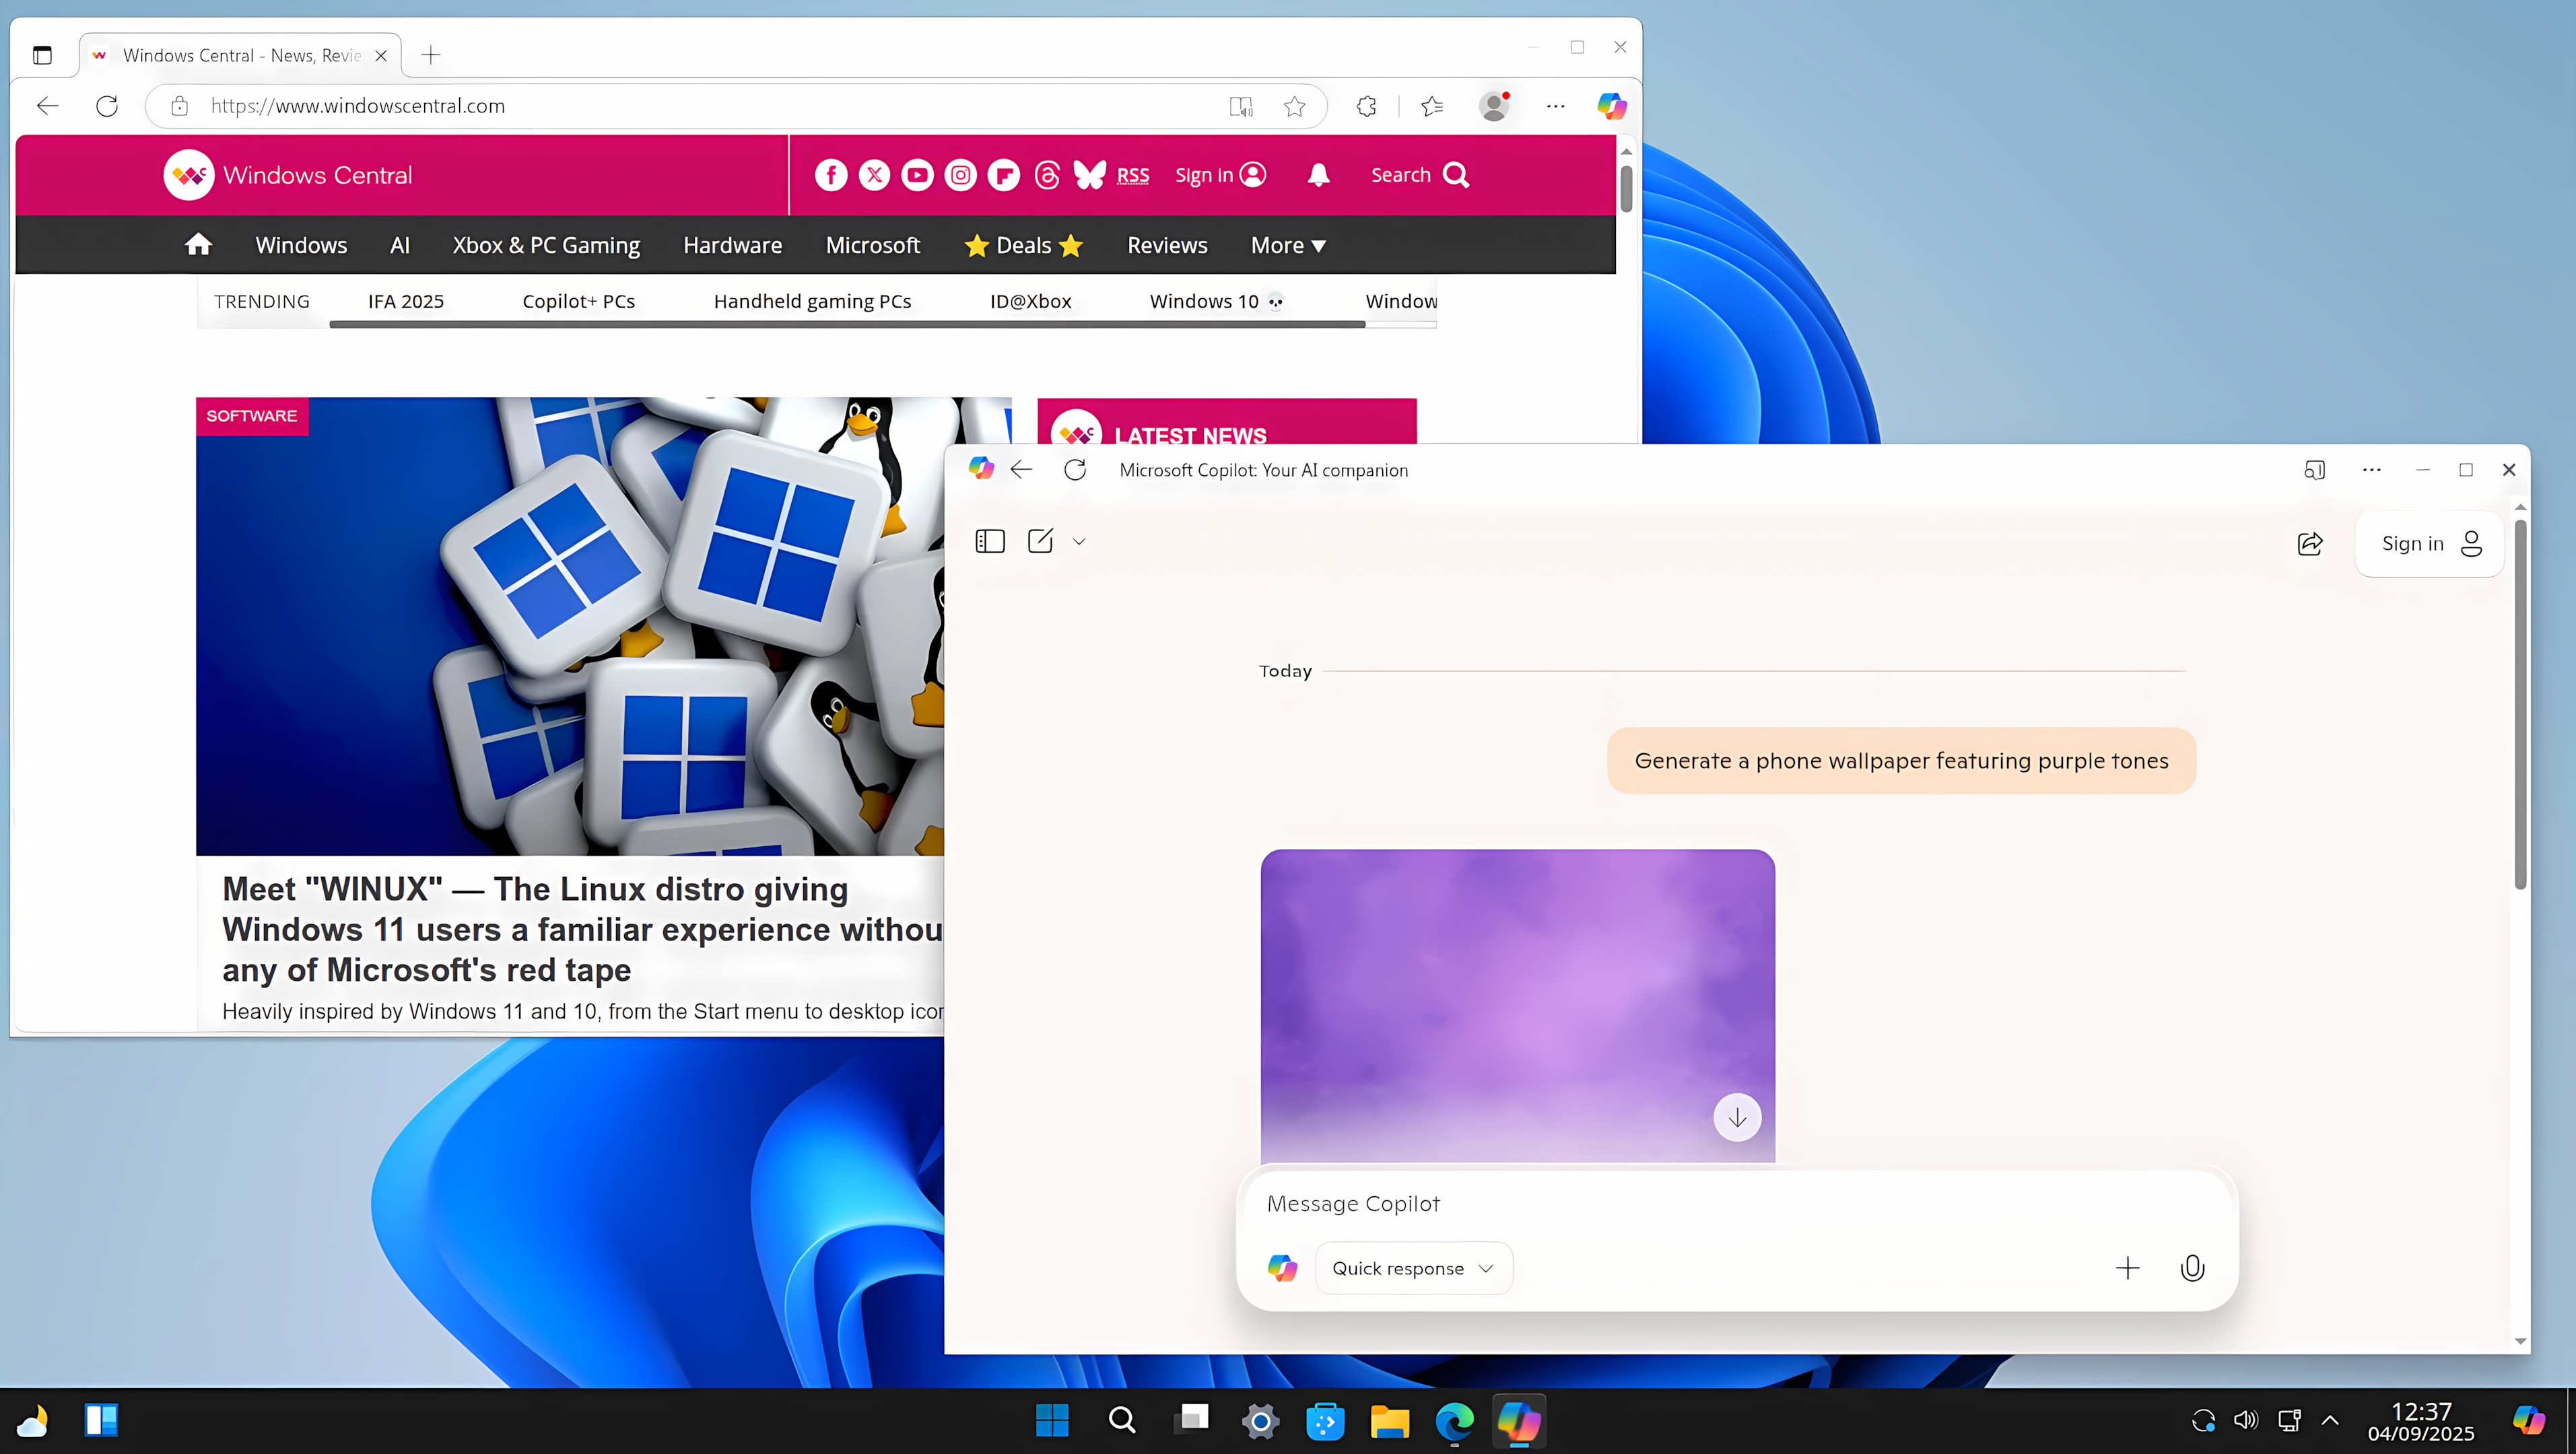The image size is (2576, 1454).
Task: Open the Xbox & PC Gaming menu
Action: click(546, 245)
